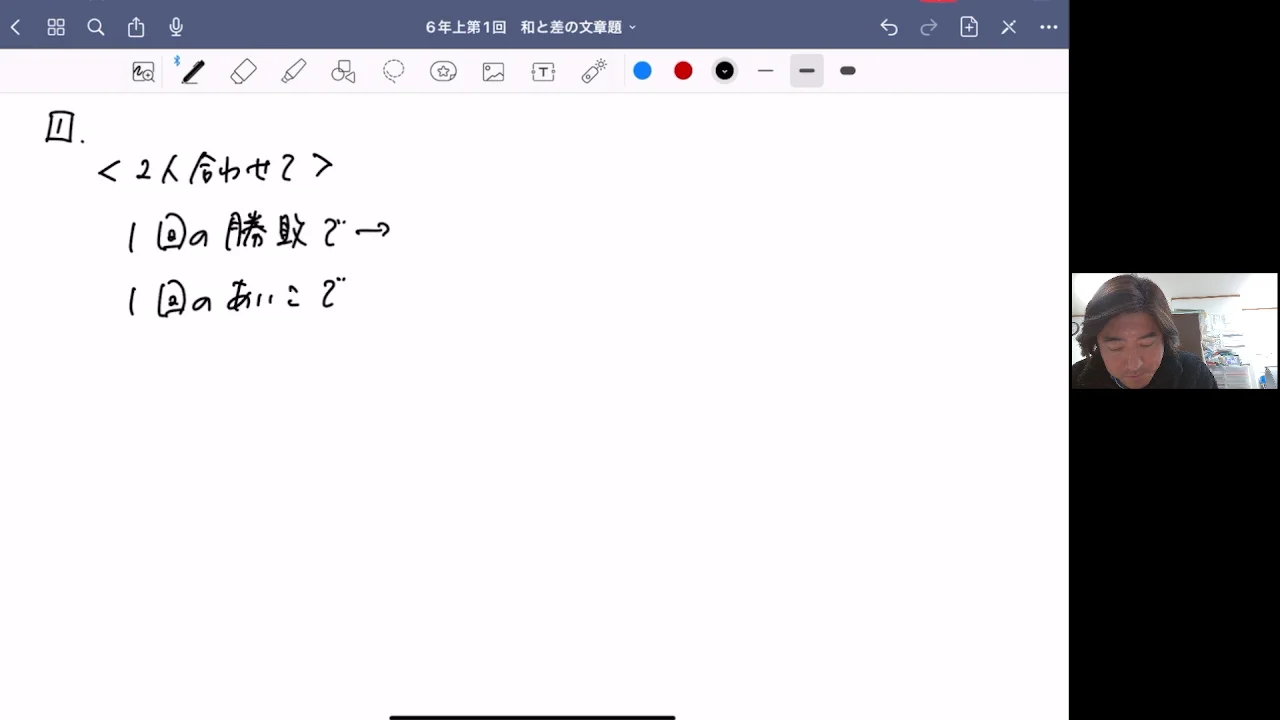
Task: Select the Shapes tool
Action: 343,71
